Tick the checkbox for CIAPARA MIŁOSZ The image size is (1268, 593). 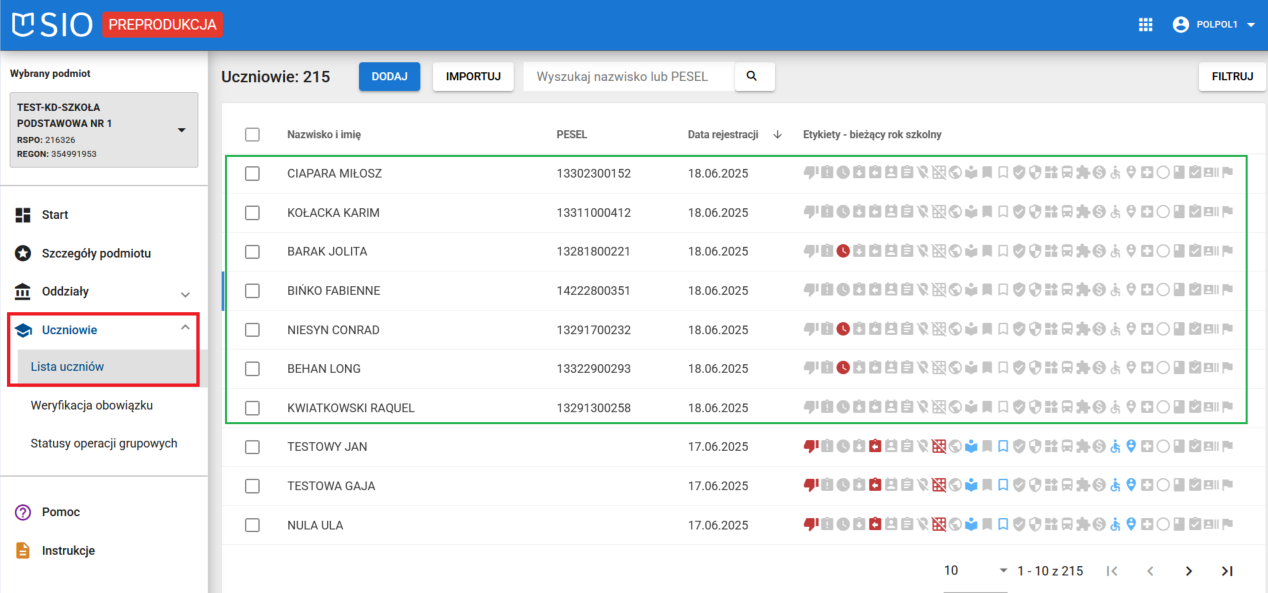point(252,174)
